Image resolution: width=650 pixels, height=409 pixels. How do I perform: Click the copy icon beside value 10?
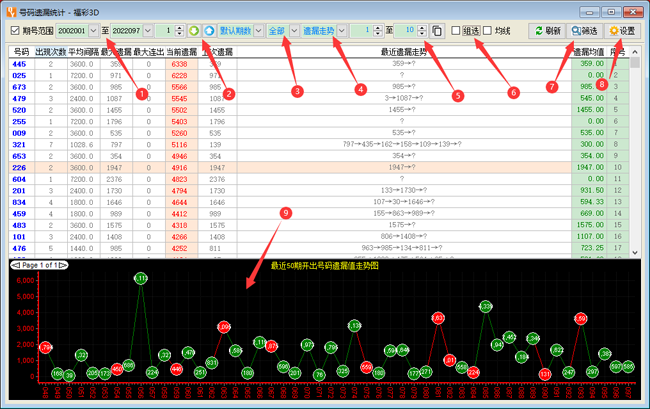(437, 31)
